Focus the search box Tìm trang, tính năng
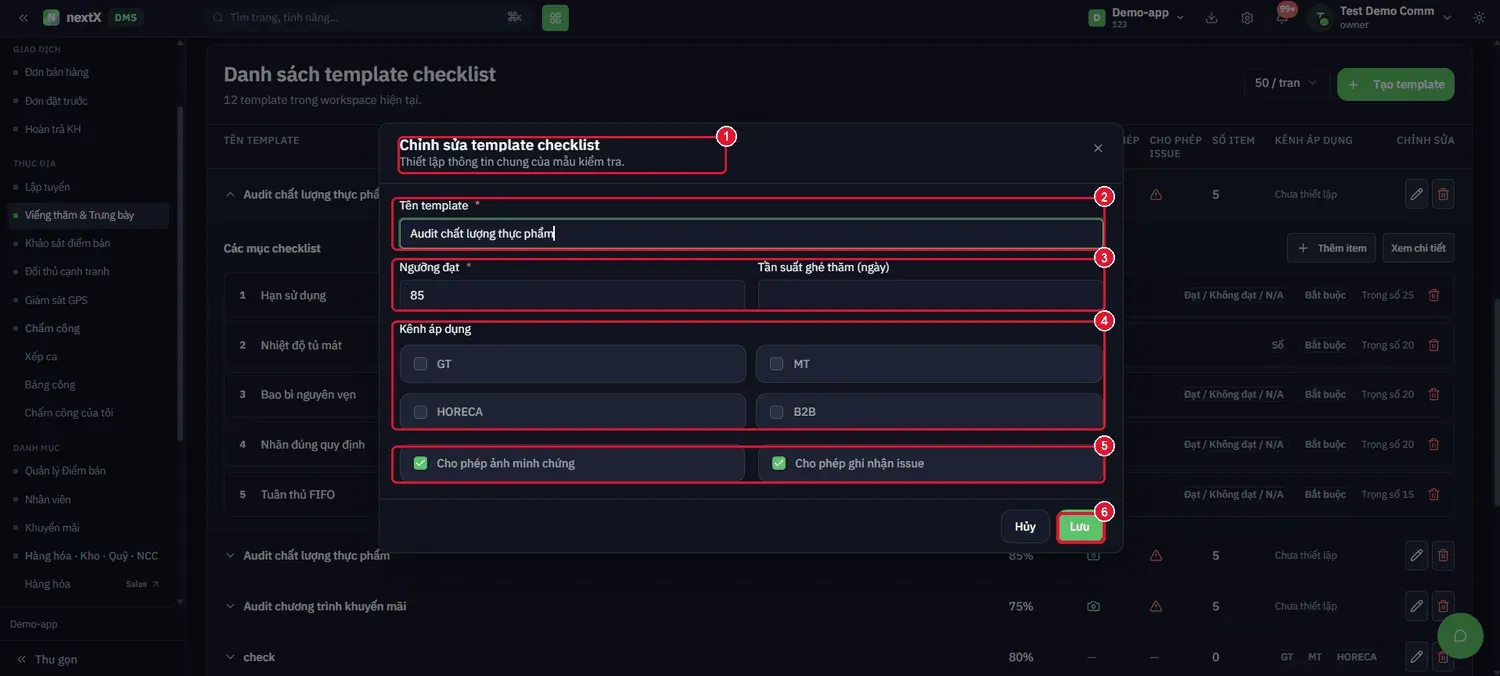 click(x=368, y=17)
